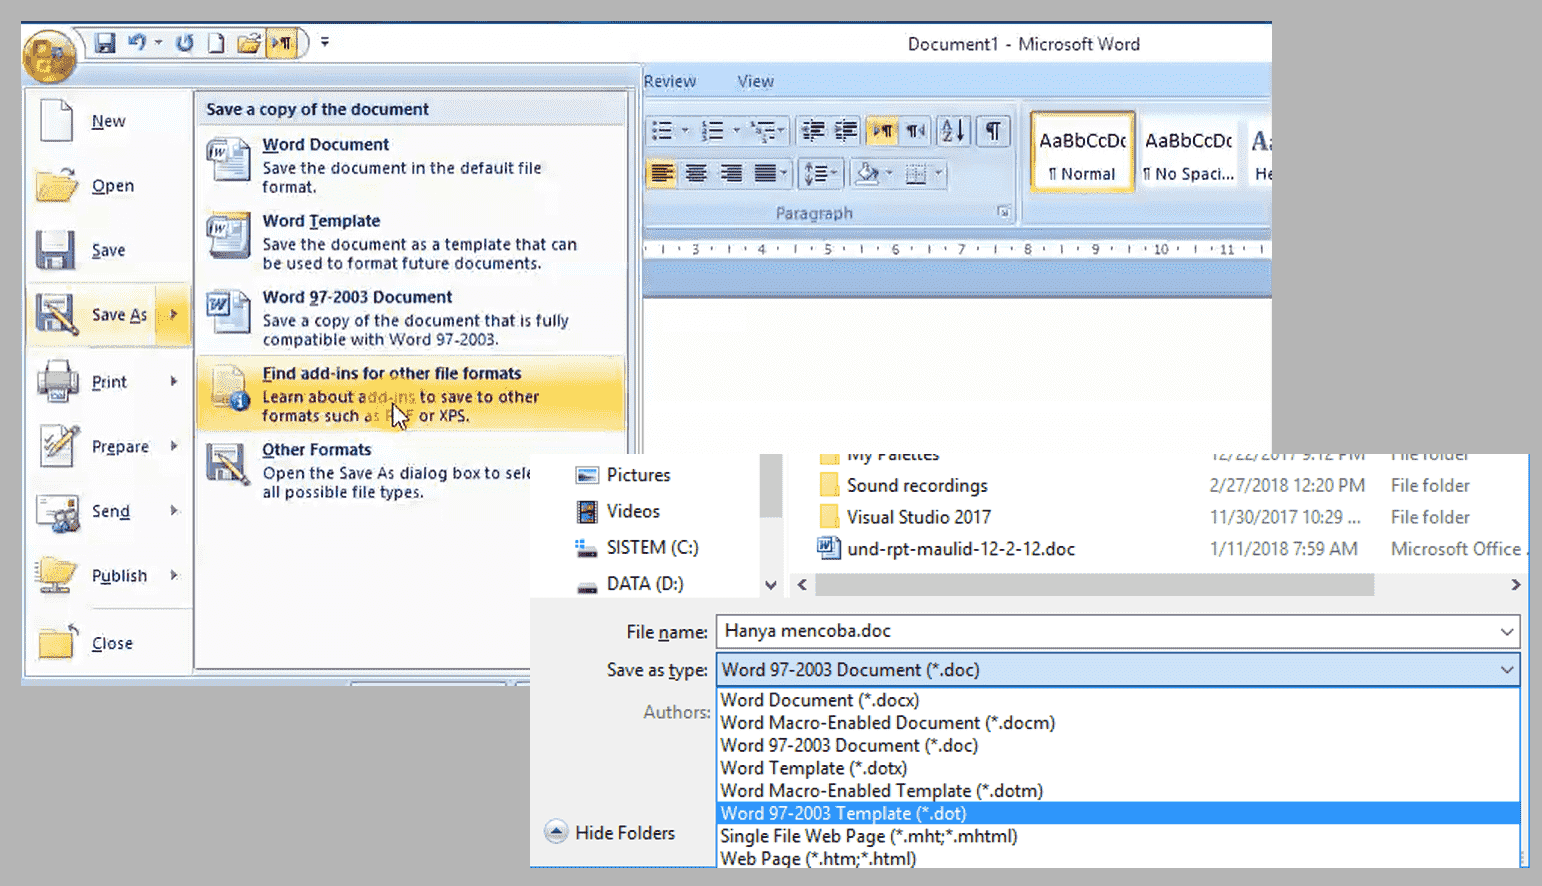The height and width of the screenshot is (886, 1542).
Task: Open a document using the Open folder icon
Action: [x=250, y=43]
